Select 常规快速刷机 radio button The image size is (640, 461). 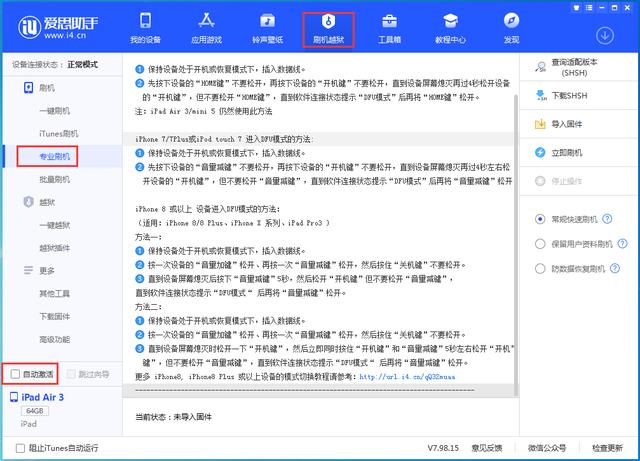coord(540,219)
